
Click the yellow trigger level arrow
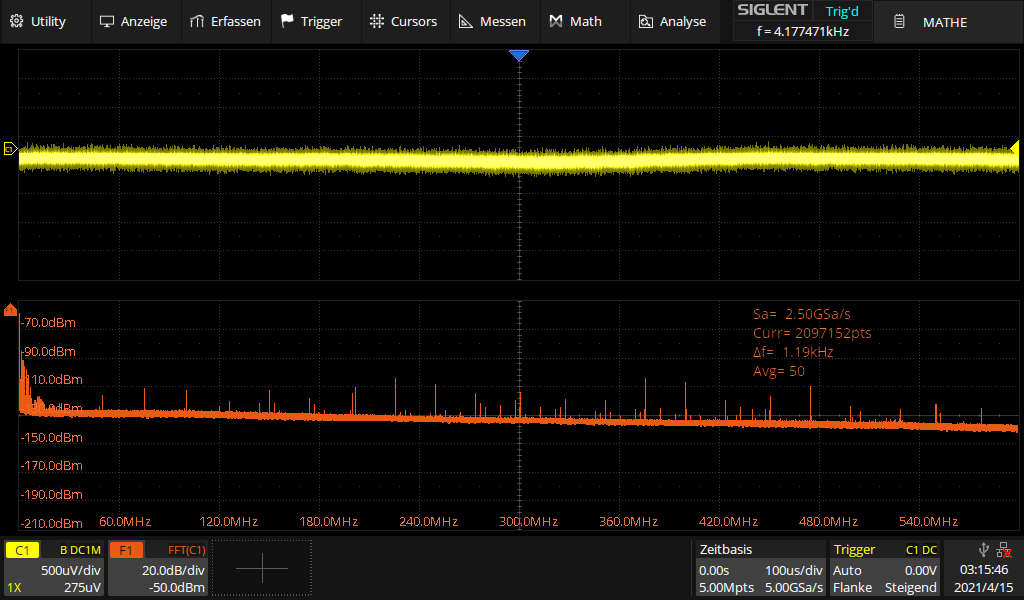pos(1013,149)
